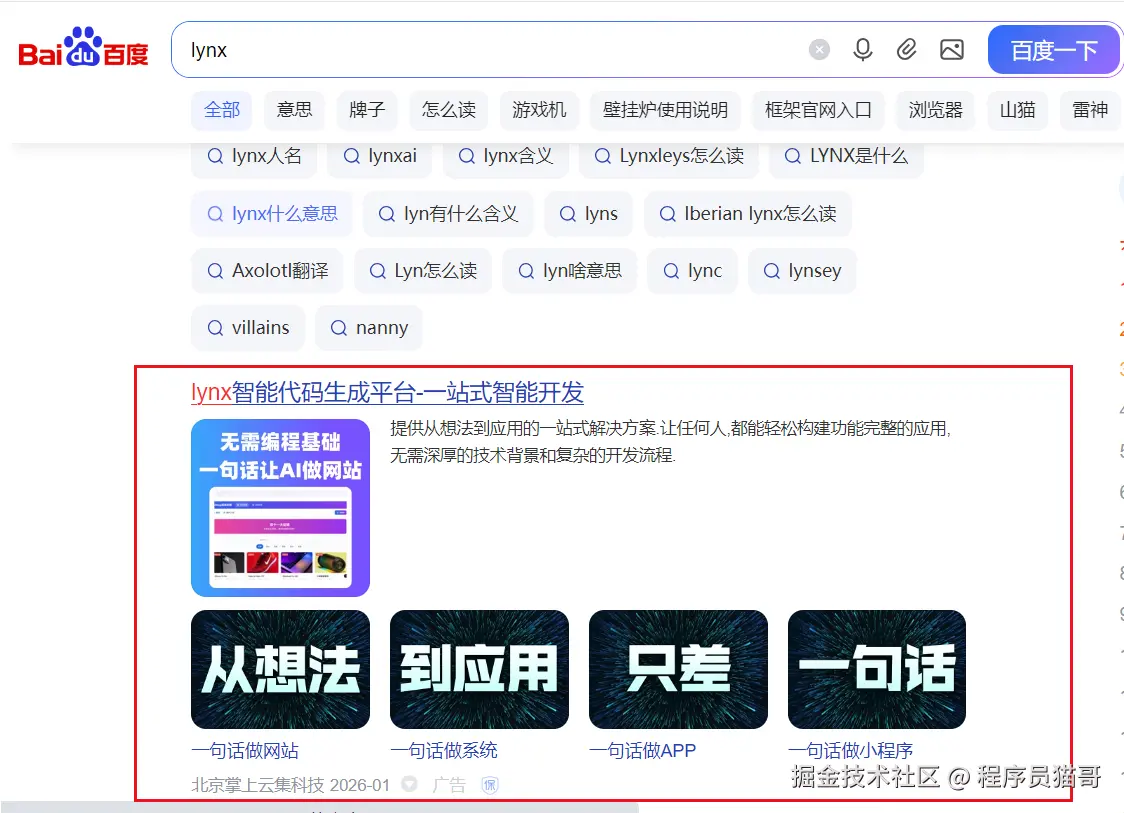Search related term lynxai
1124x813 pixels.
[x=379, y=156]
